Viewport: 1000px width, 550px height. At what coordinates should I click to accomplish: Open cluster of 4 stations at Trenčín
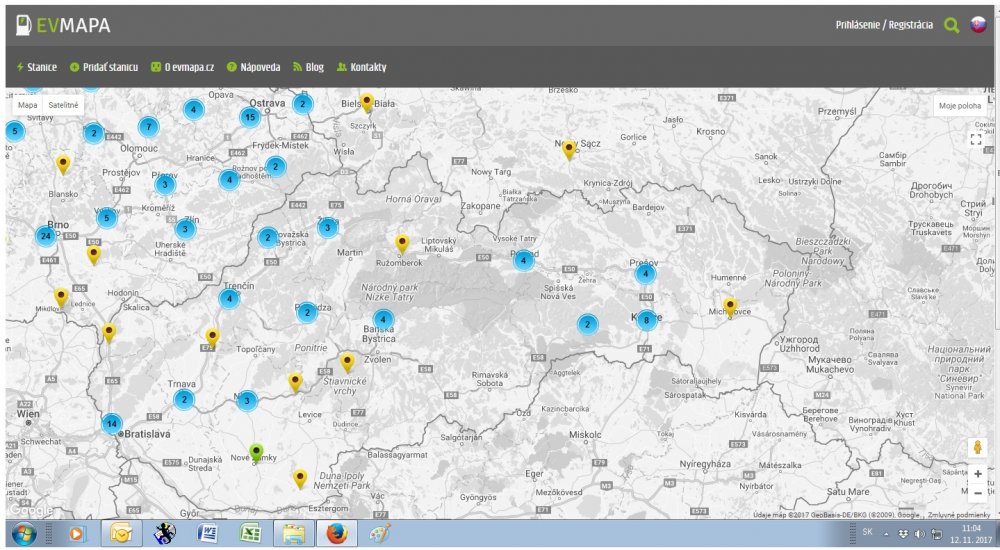[229, 298]
